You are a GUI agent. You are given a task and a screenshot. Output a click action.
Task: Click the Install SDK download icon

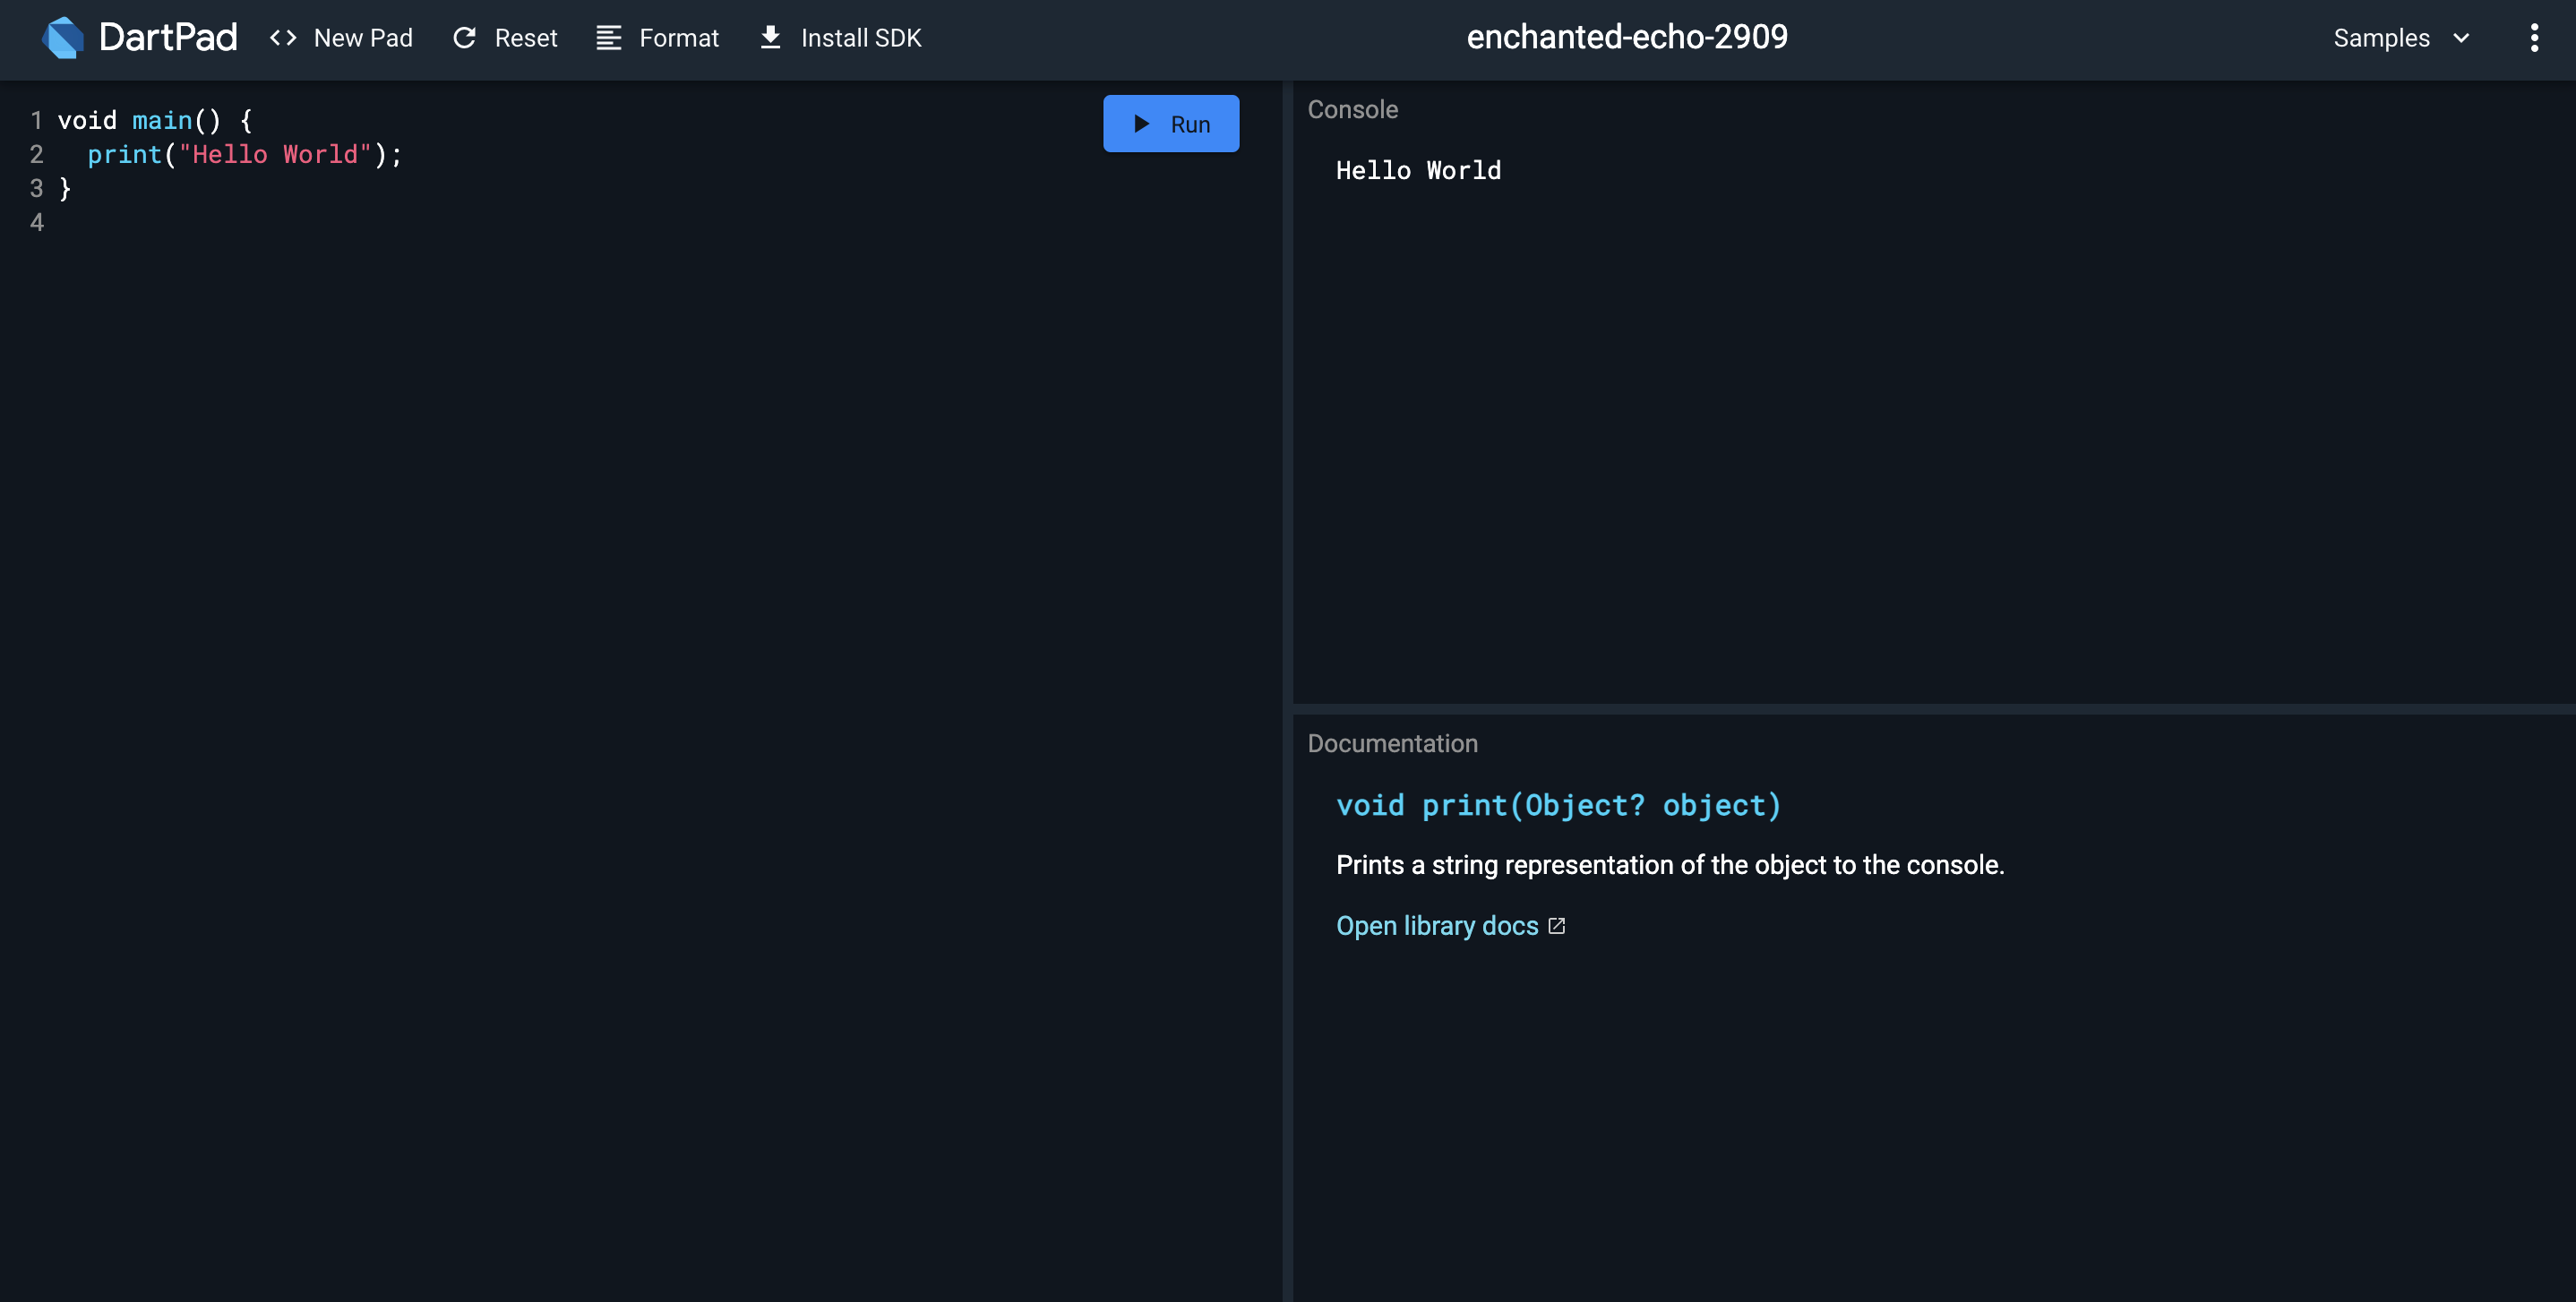point(770,38)
